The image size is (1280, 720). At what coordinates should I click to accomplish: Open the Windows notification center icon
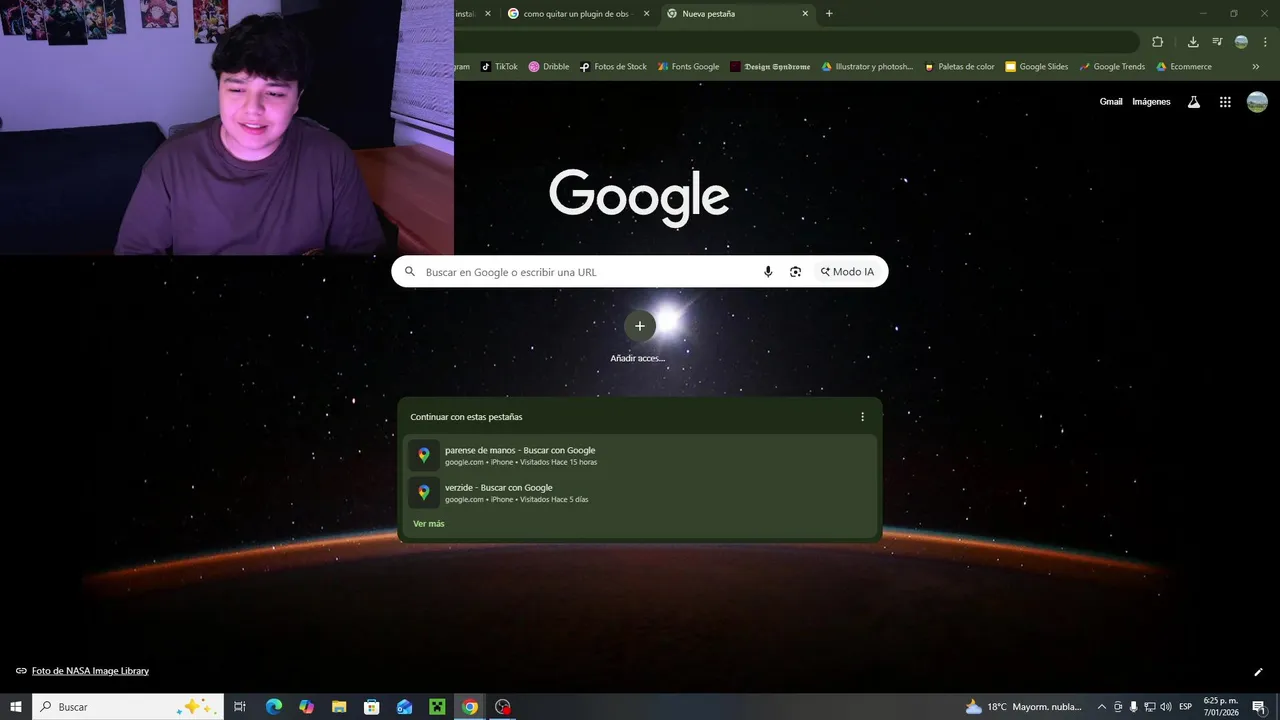(x=1258, y=707)
